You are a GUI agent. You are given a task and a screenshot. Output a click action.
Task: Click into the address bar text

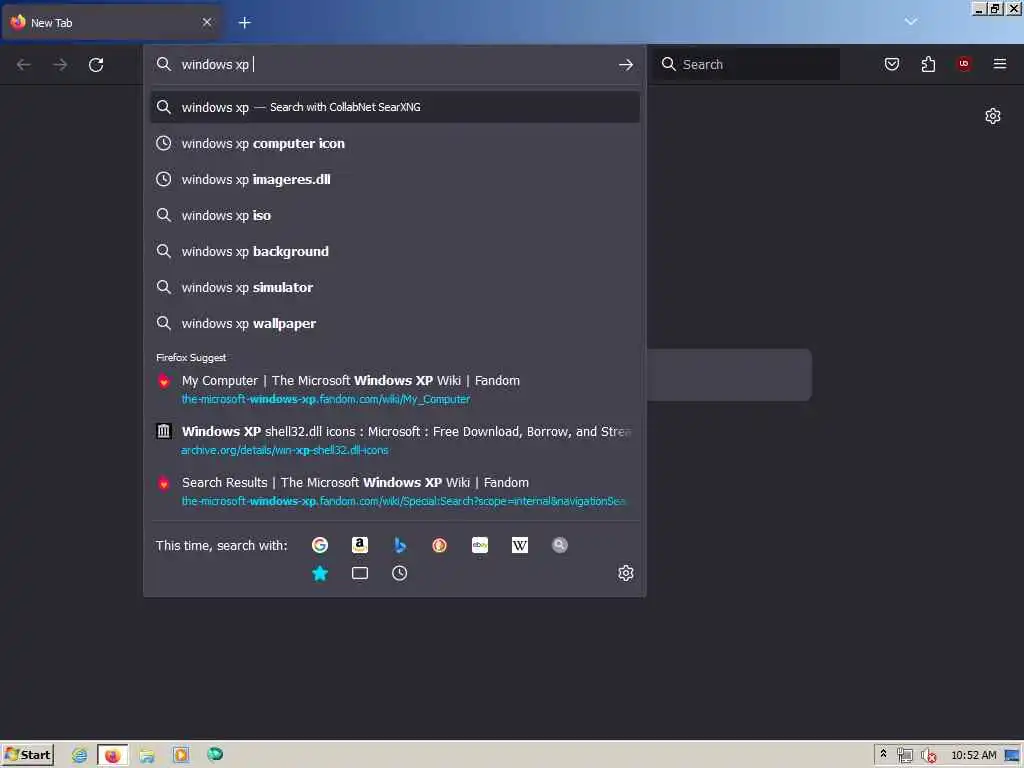click(x=395, y=65)
